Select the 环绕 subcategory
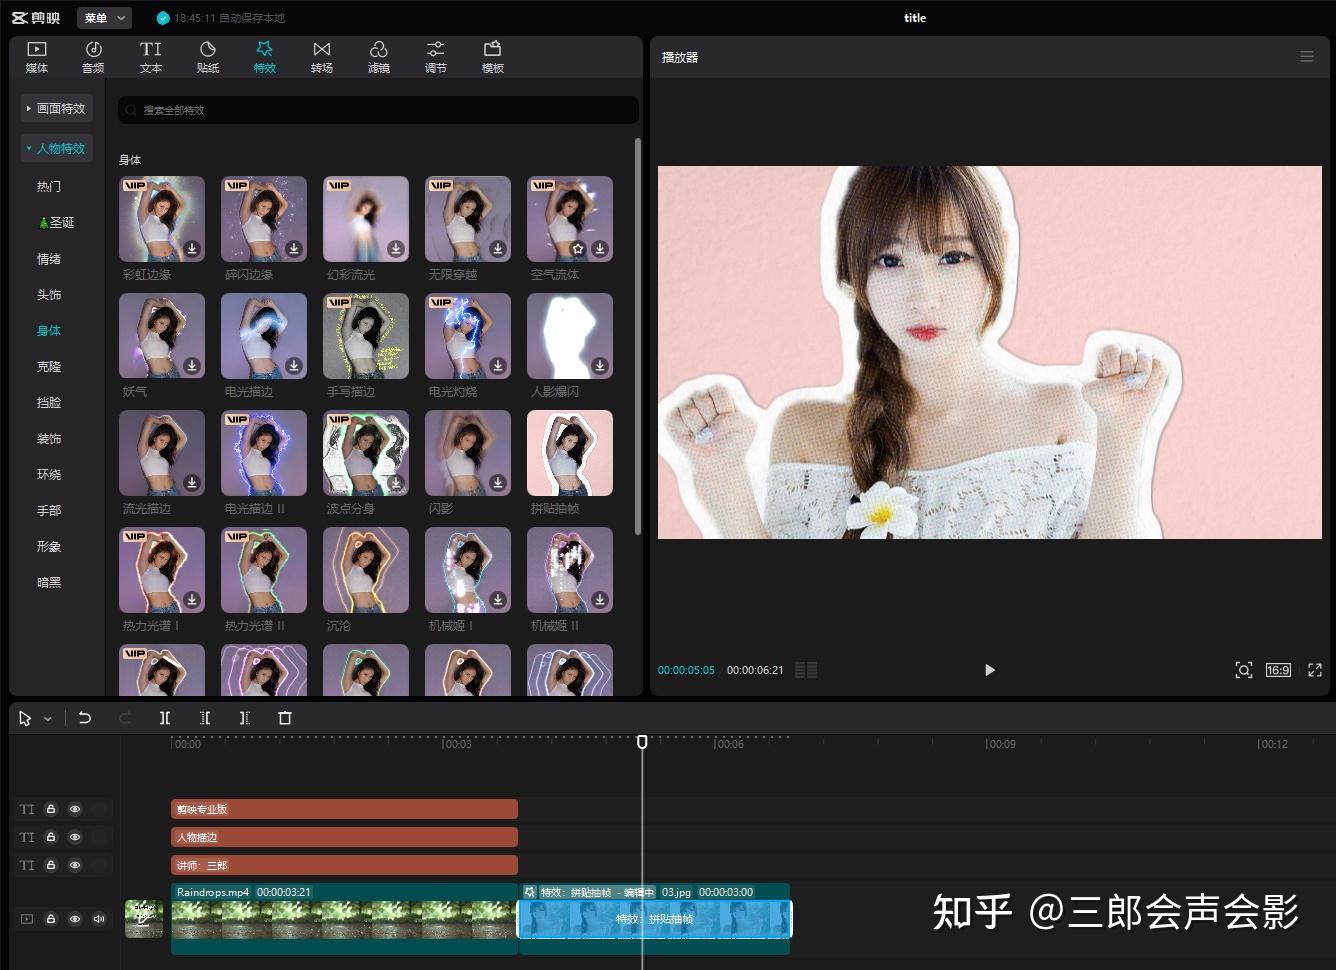The width and height of the screenshot is (1336, 970). (x=49, y=474)
